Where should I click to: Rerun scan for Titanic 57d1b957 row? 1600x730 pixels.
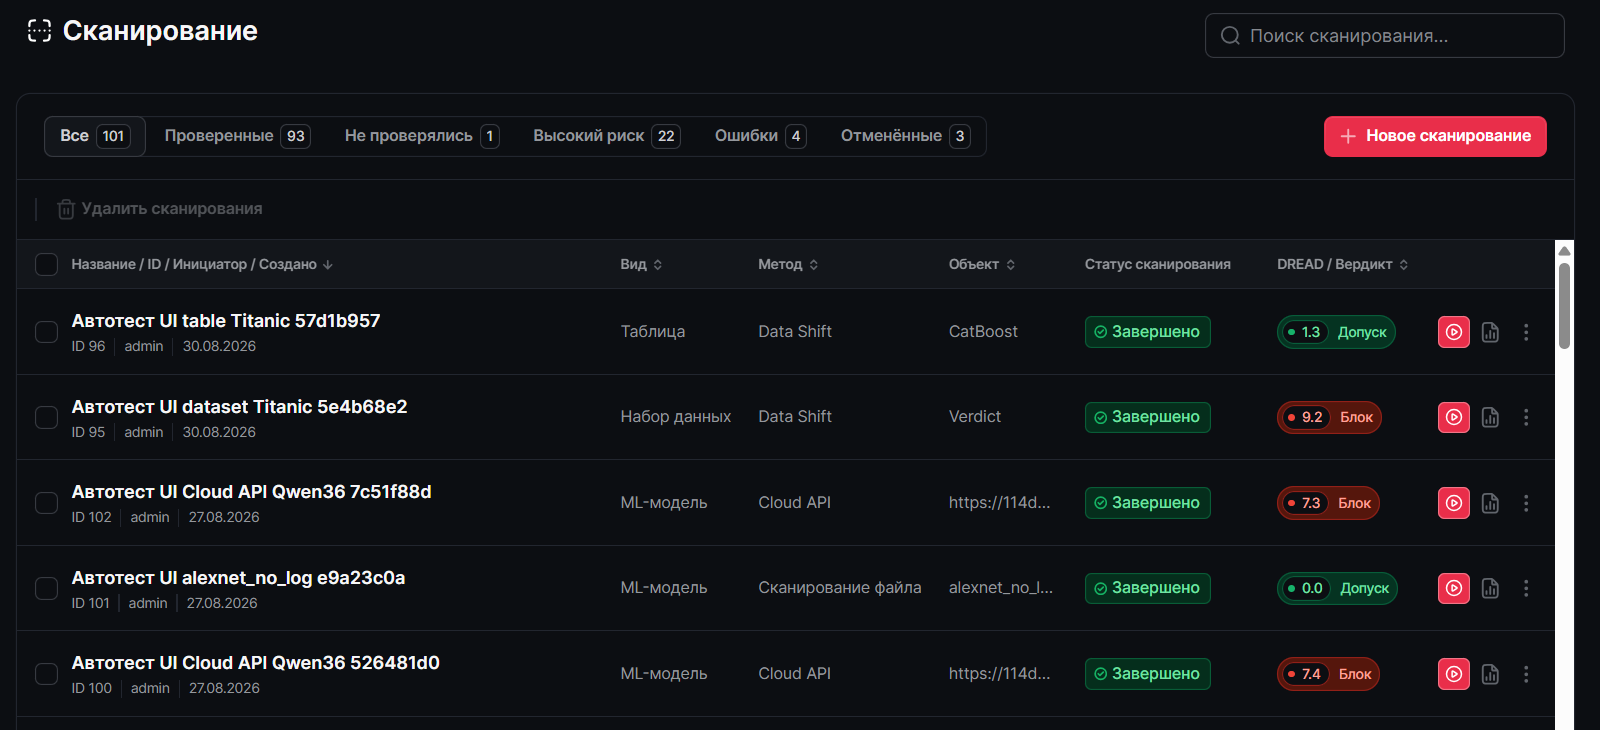tap(1454, 332)
